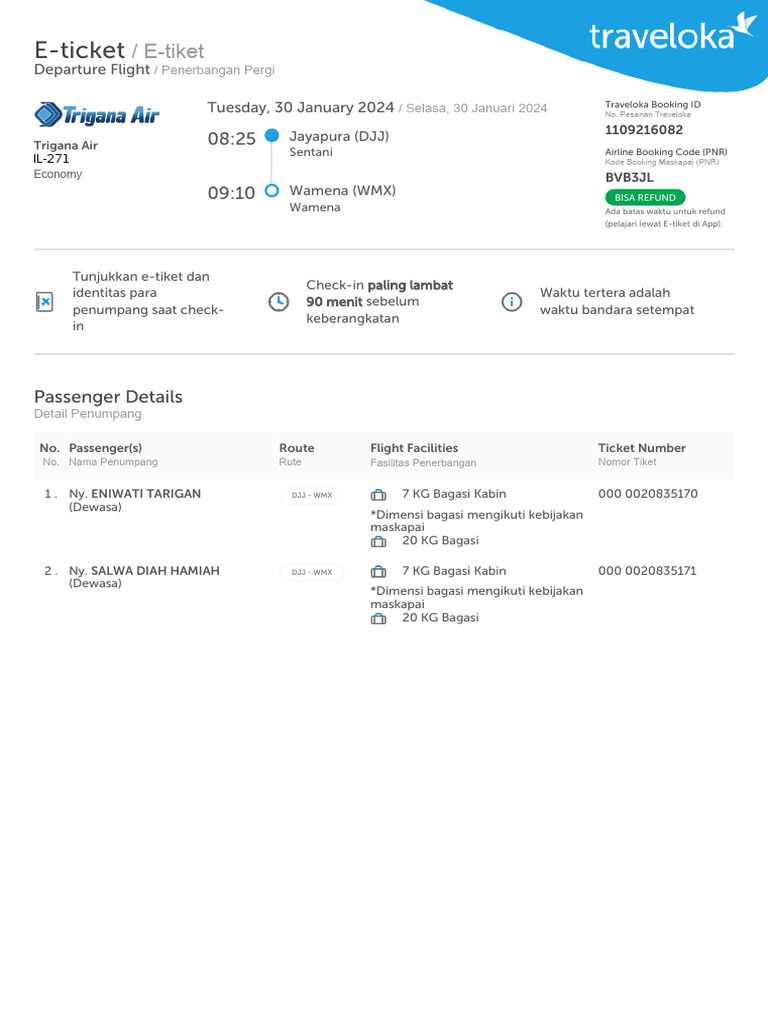
Task: Click the 20 KG baggage icon for Salwa Diah Hamiah
Action: pyautogui.click(x=378, y=618)
